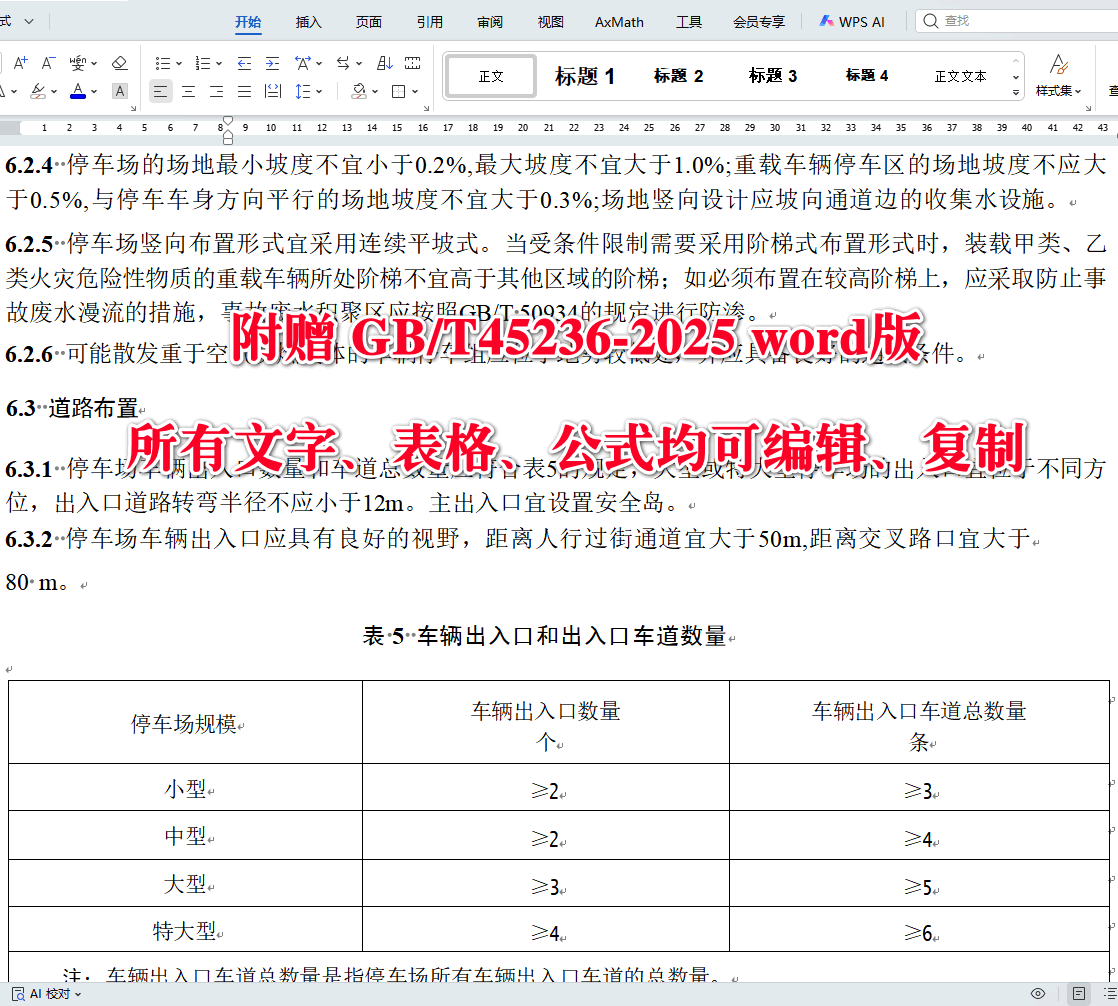Toggle the numbered list
Screen dimensions: 1118x1006
[205, 61]
